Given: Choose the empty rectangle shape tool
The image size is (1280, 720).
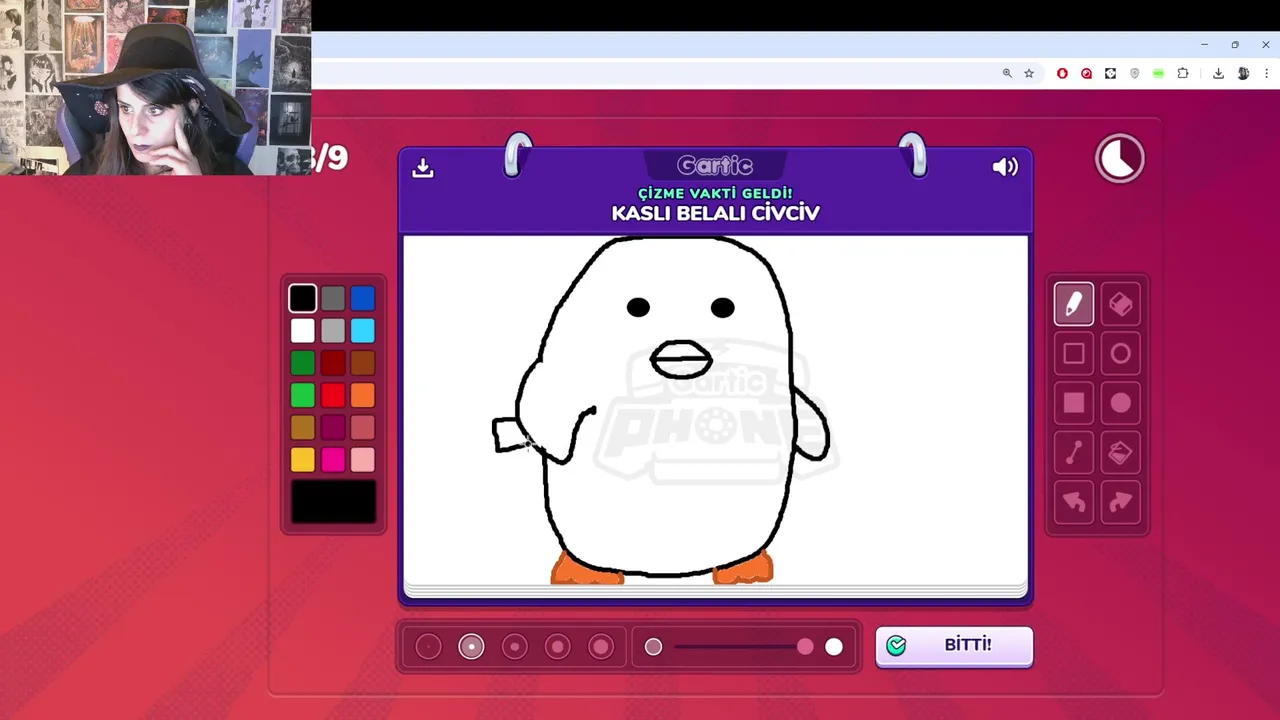Looking at the screenshot, I should 1074,353.
